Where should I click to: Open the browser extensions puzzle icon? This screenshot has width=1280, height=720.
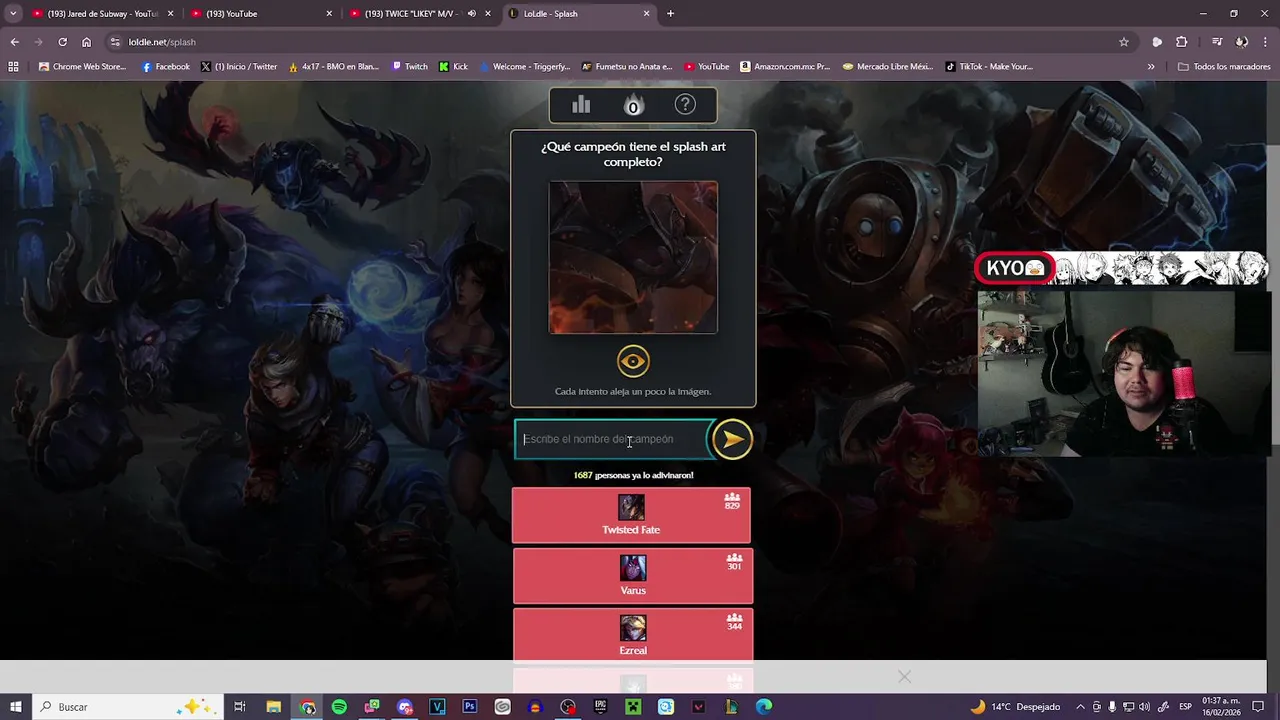click(1182, 42)
